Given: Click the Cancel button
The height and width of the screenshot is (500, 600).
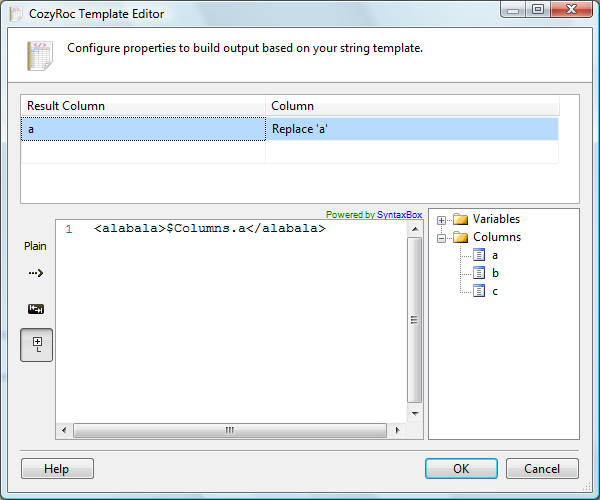Looking at the screenshot, I should [x=542, y=469].
